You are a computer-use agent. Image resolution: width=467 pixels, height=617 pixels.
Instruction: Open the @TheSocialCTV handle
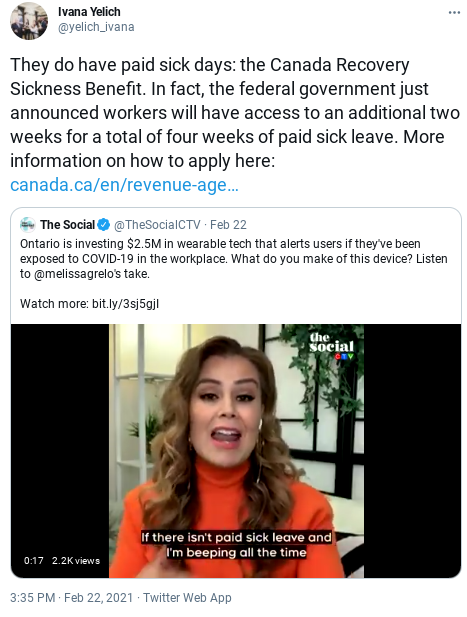[157, 225]
